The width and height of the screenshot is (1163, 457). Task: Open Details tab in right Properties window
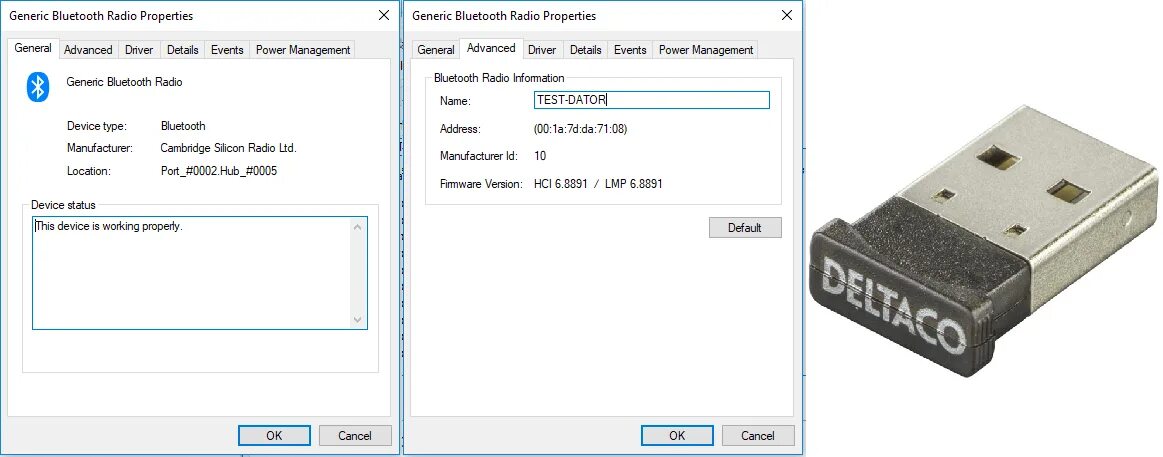click(585, 50)
